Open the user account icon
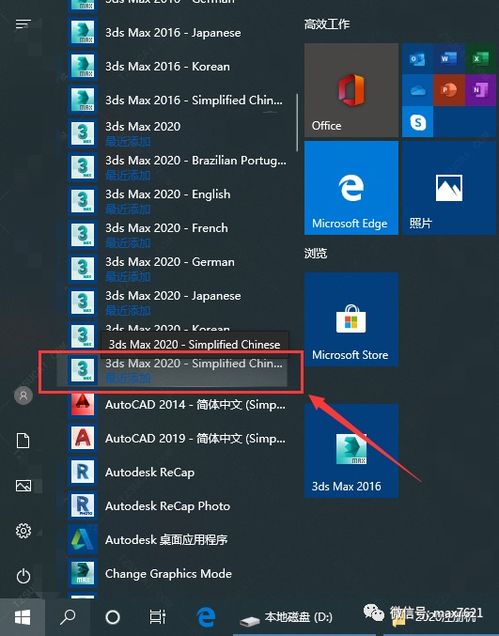This screenshot has width=499, height=636. pos(23,395)
